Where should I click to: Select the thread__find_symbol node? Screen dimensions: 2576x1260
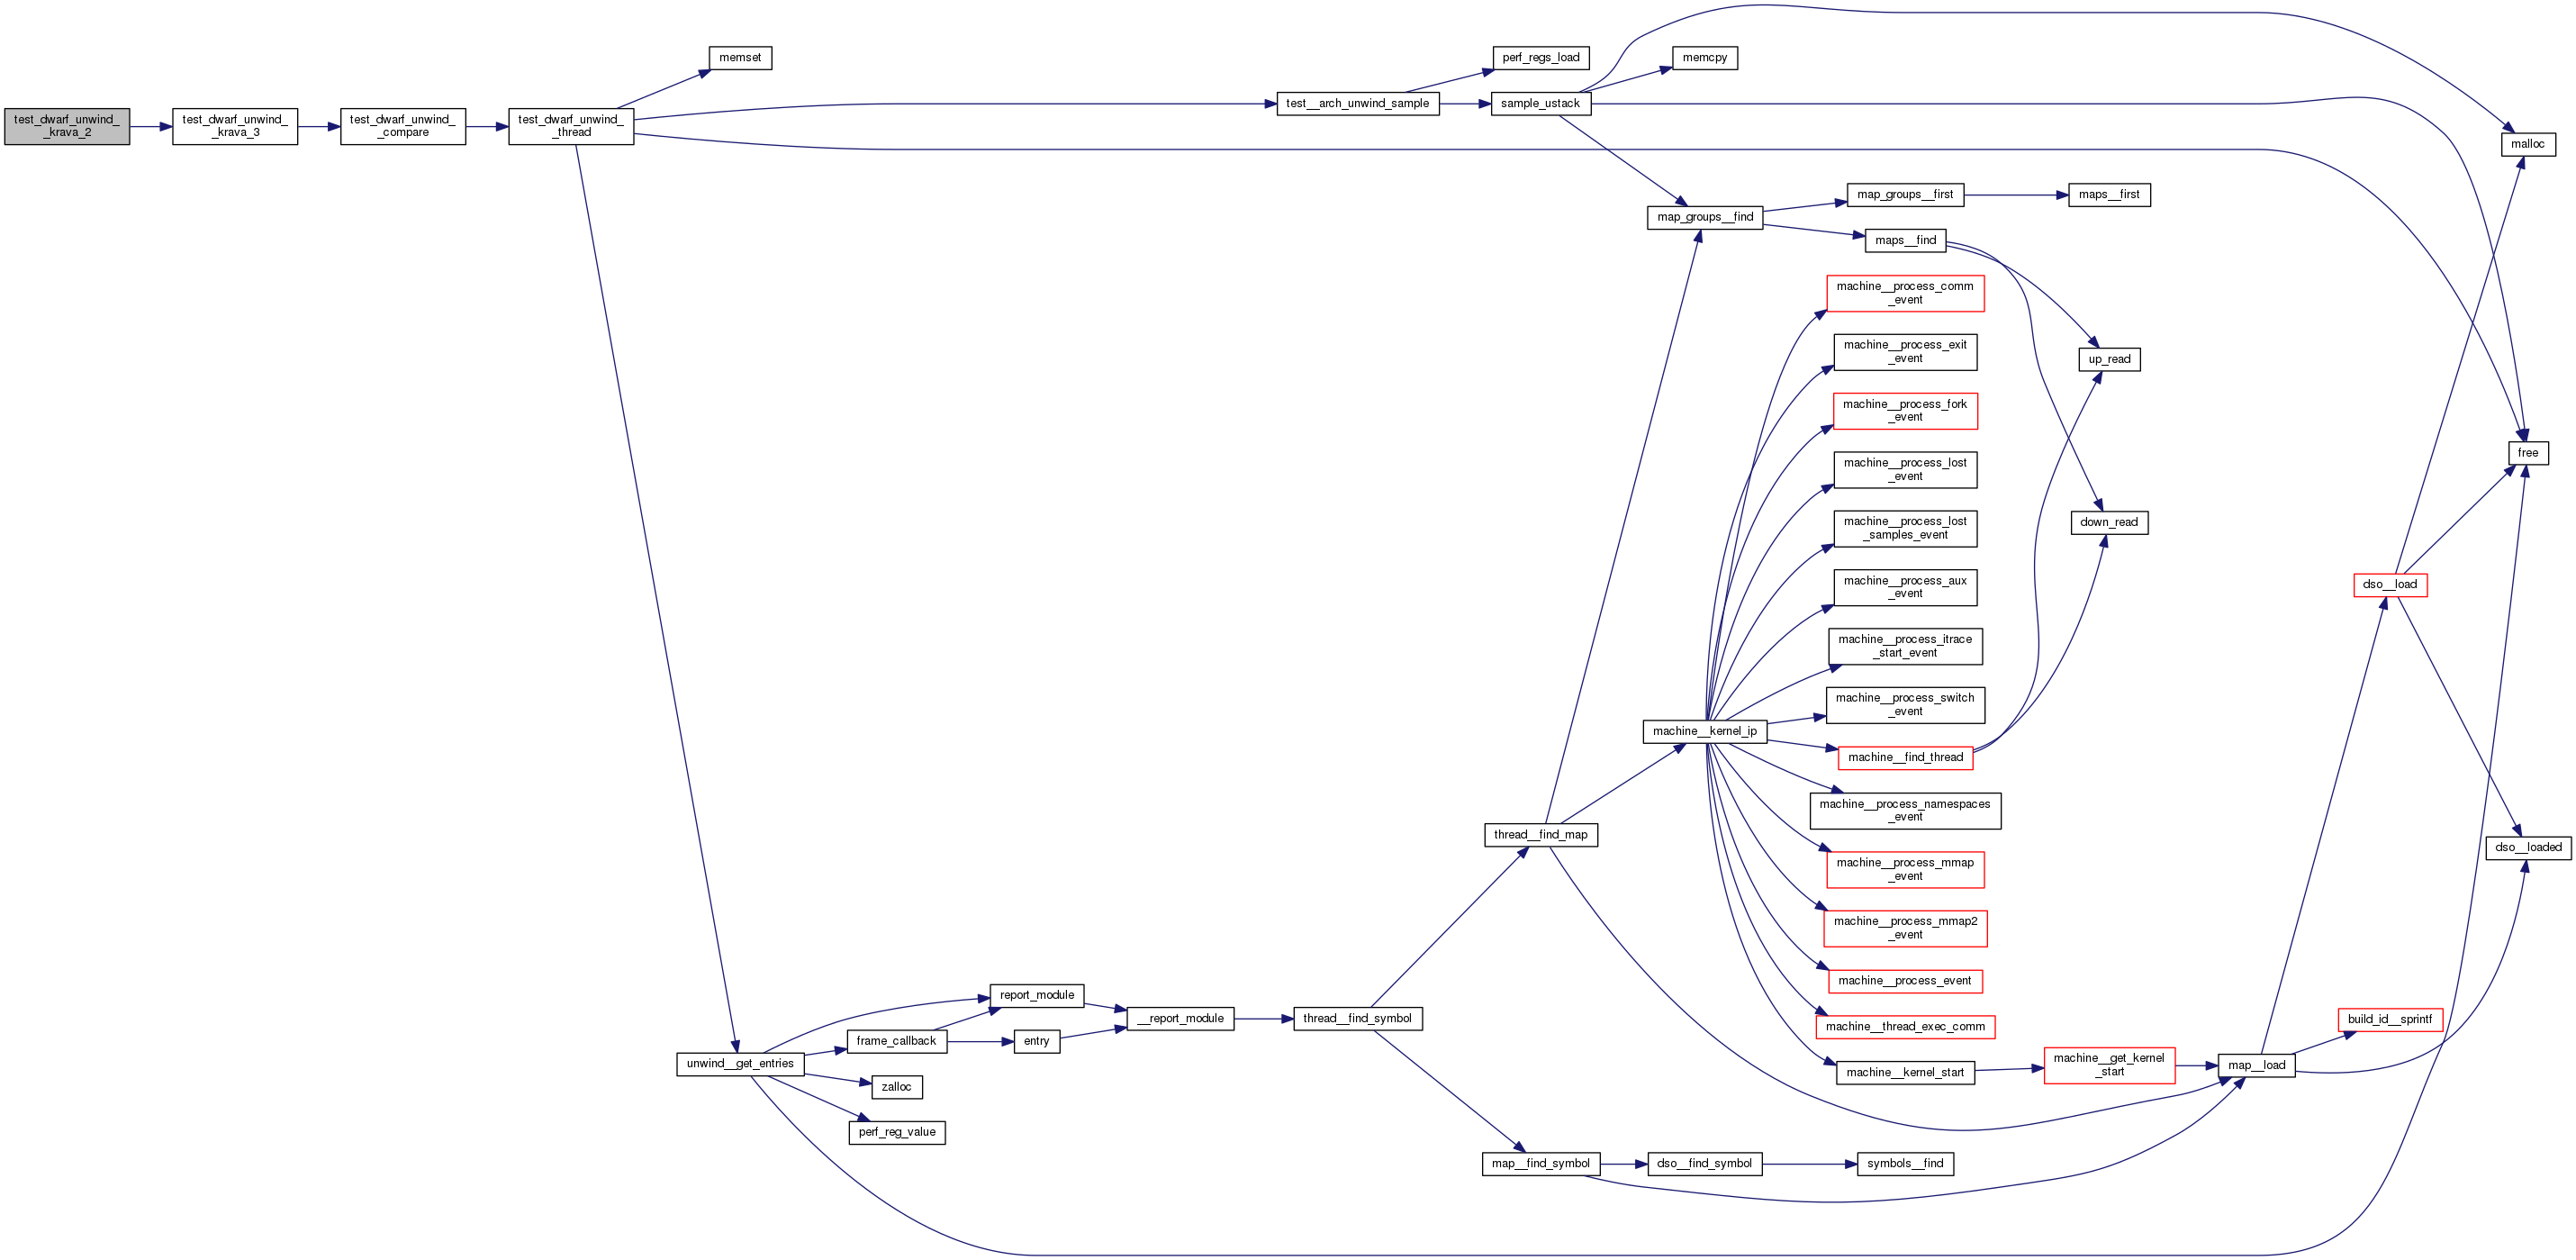click(1357, 1019)
